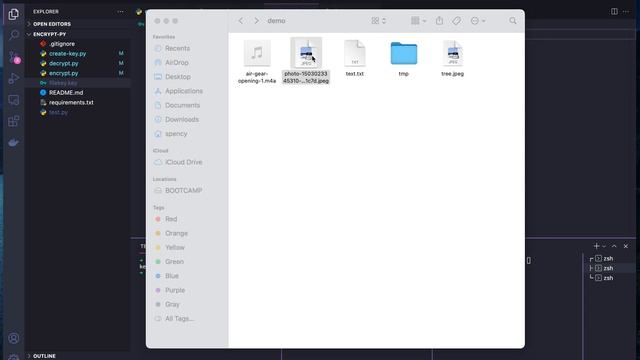Open editor more actions ellipsis
640x360 pixels.
(626, 11)
